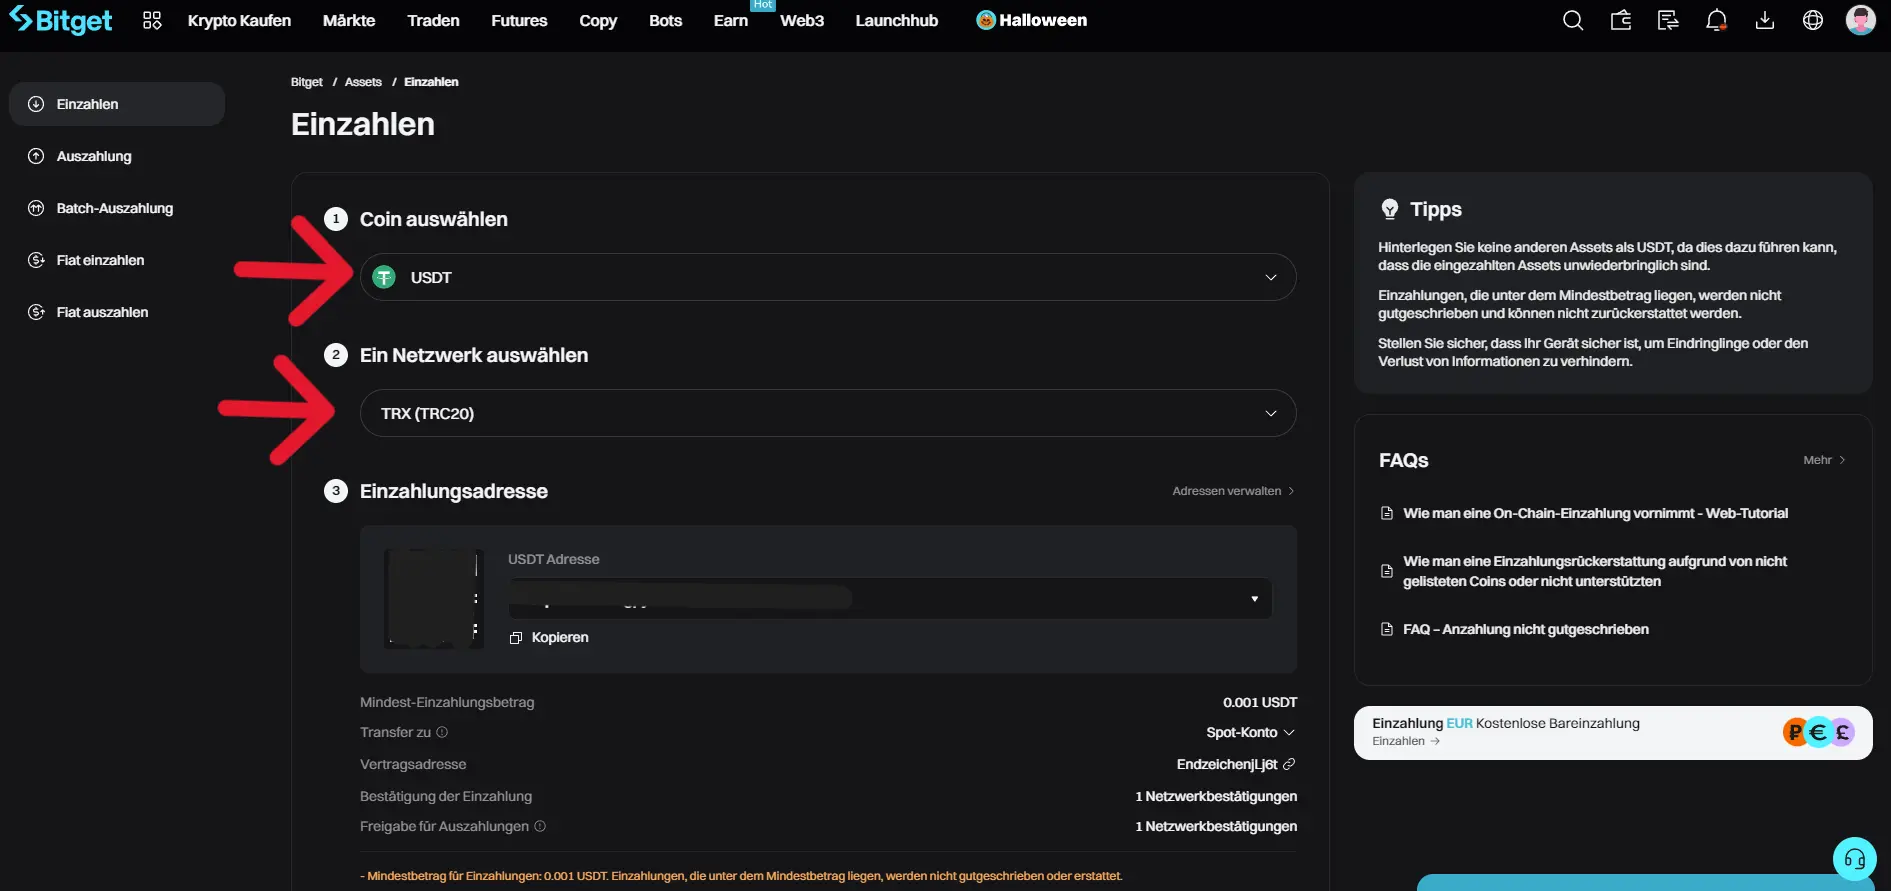Open the Copy menu
The image size is (1891, 891).
click(598, 20)
